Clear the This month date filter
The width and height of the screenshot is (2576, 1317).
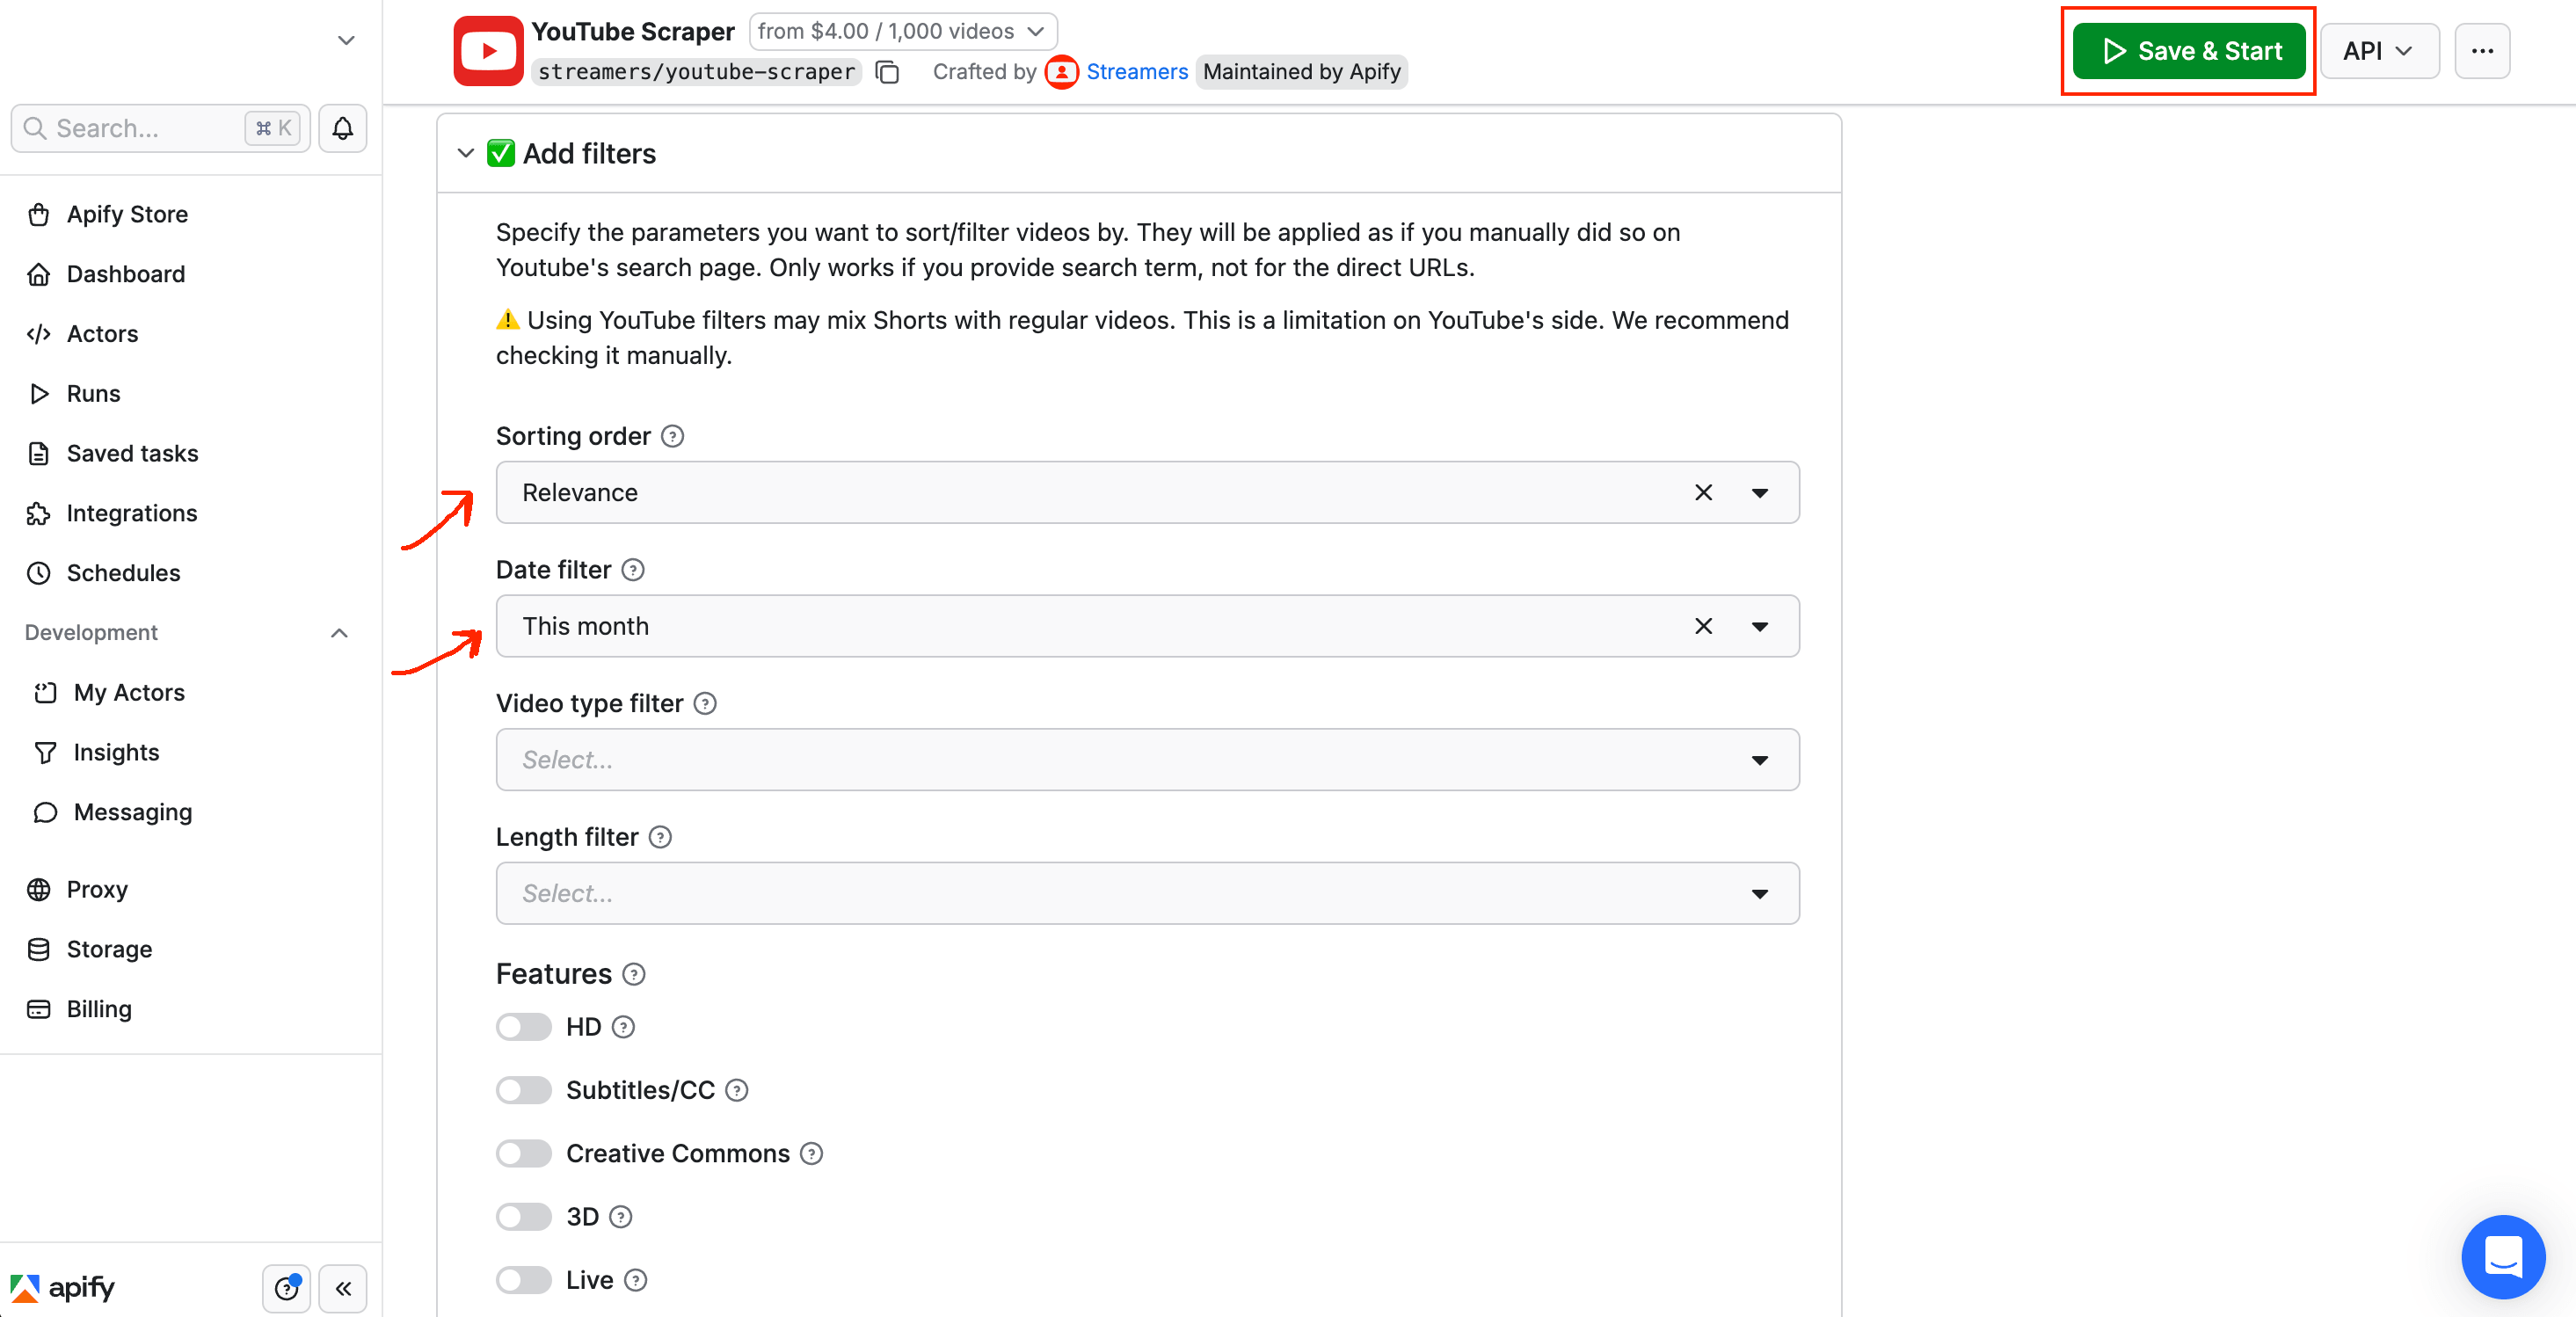click(1703, 626)
